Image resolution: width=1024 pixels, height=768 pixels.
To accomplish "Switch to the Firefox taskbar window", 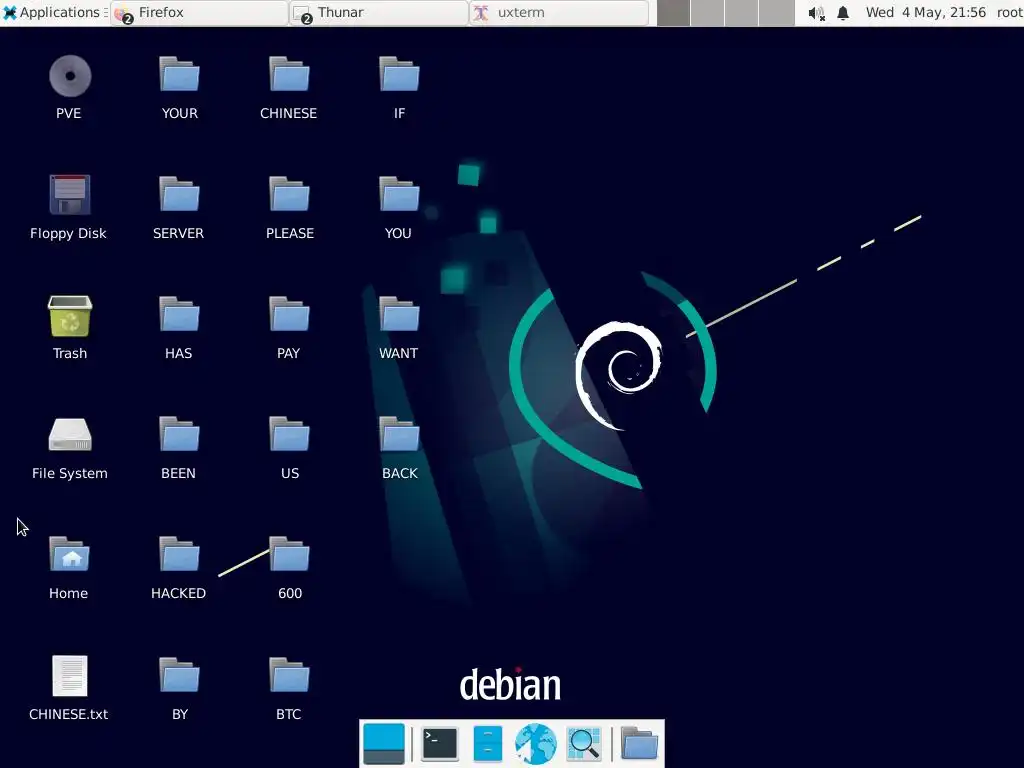I will click(199, 13).
